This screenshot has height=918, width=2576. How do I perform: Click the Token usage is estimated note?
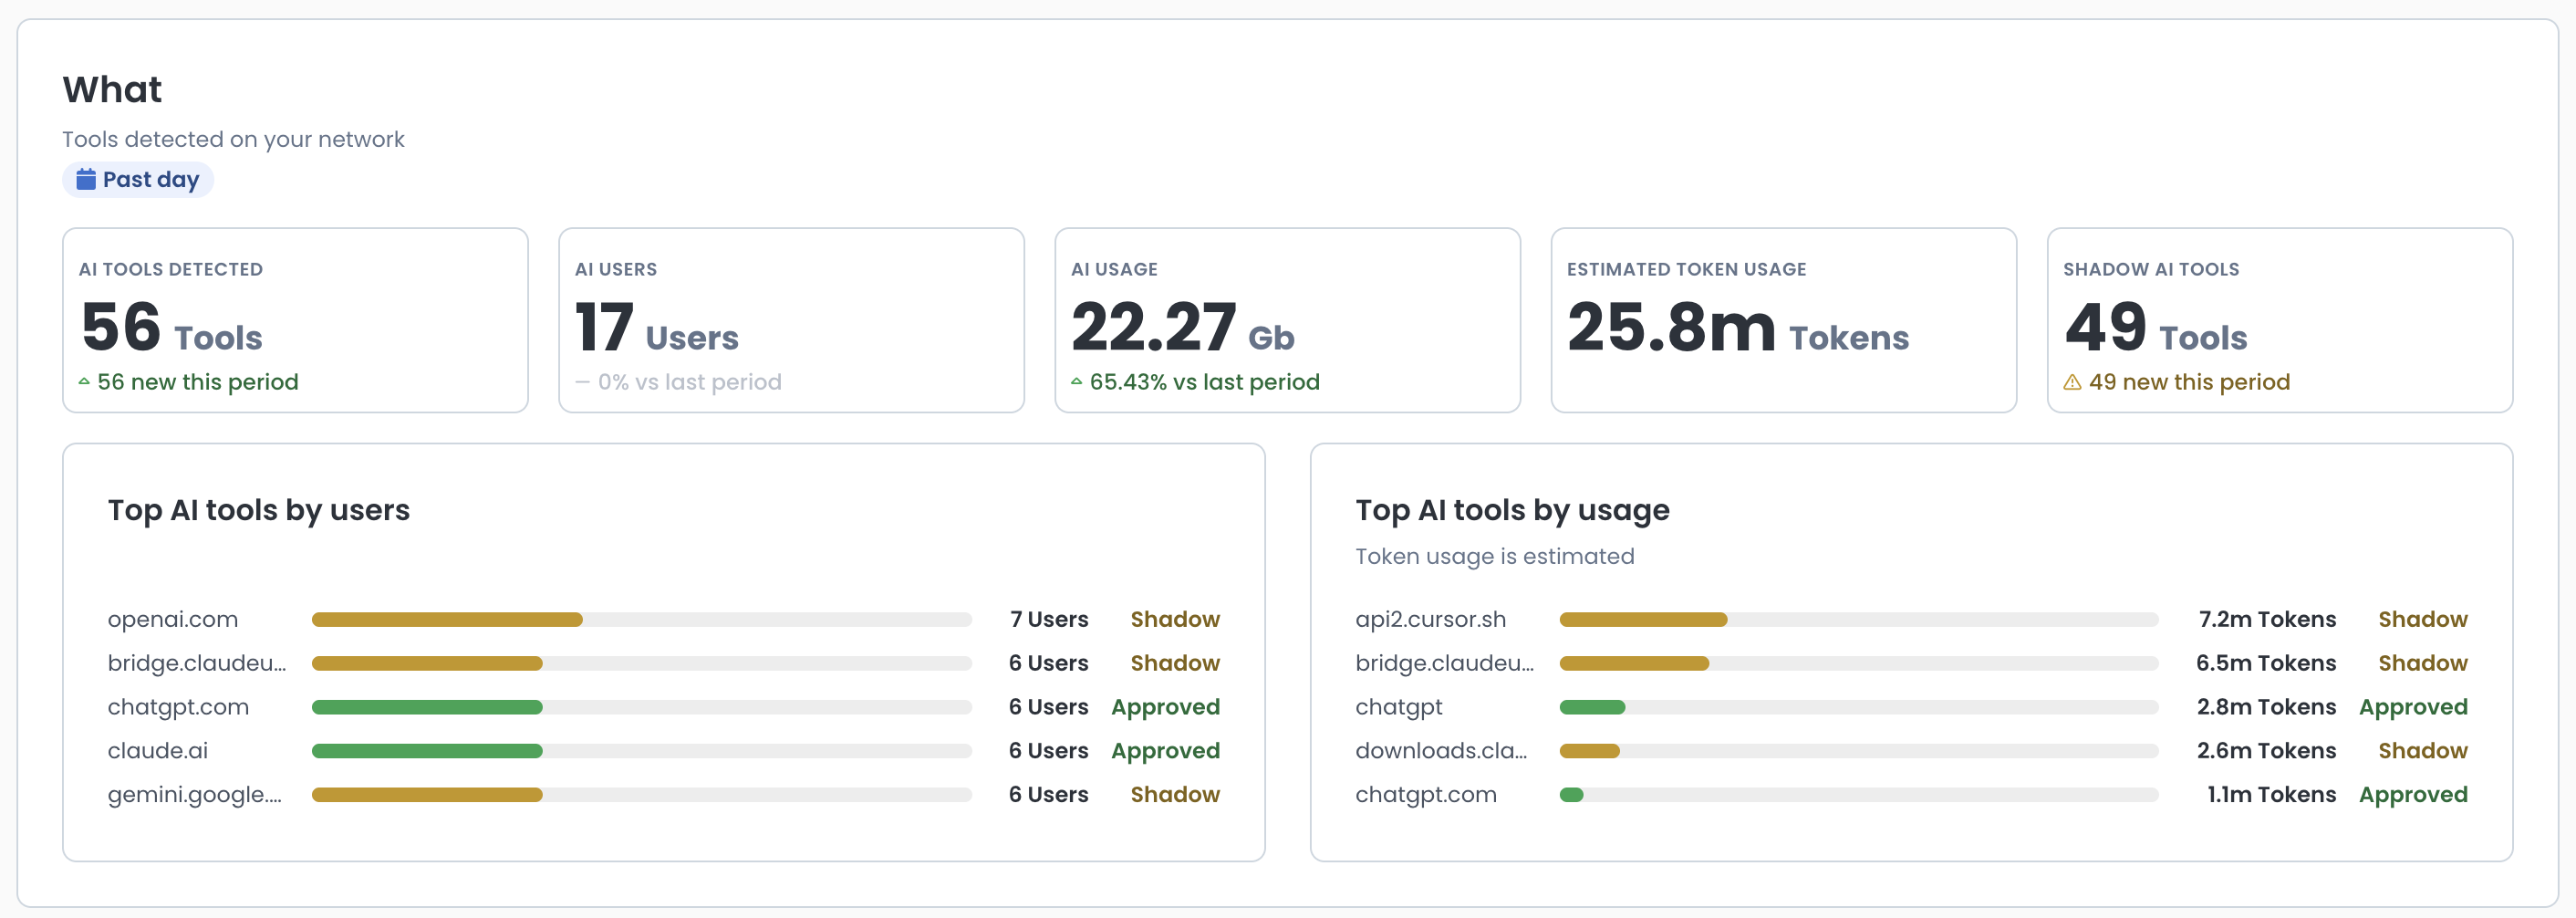click(x=1494, y=556)
